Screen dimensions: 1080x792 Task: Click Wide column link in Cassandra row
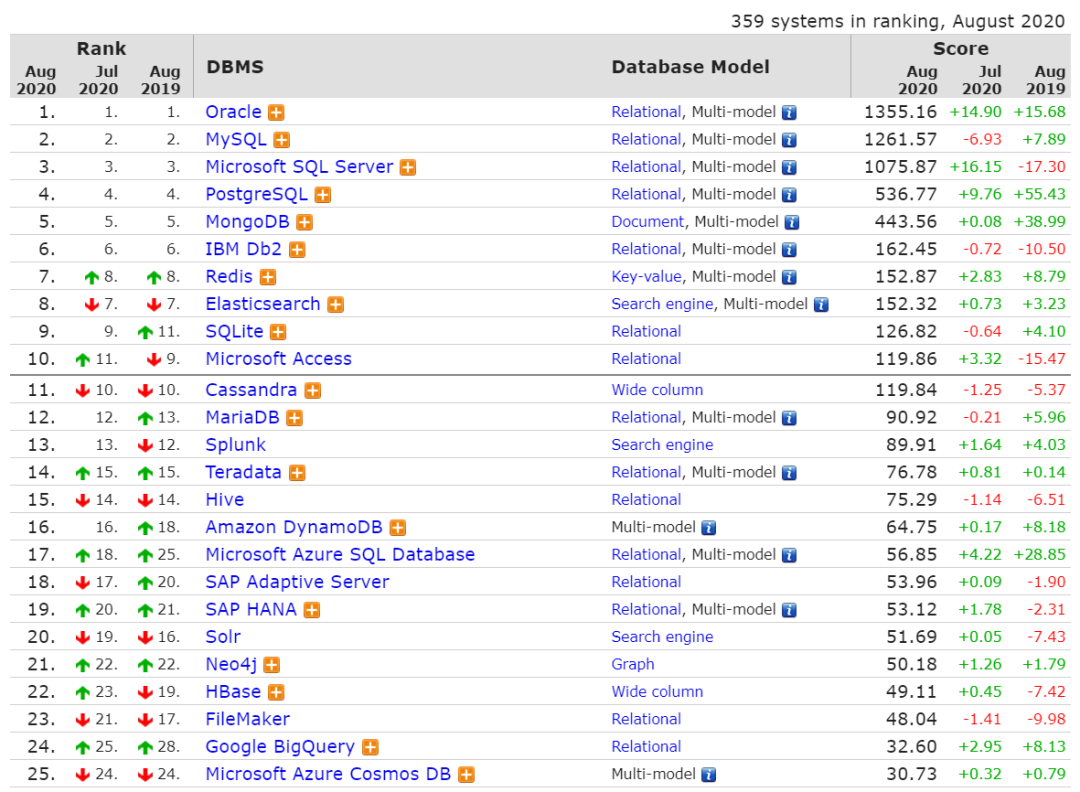[x=657, y=390]
